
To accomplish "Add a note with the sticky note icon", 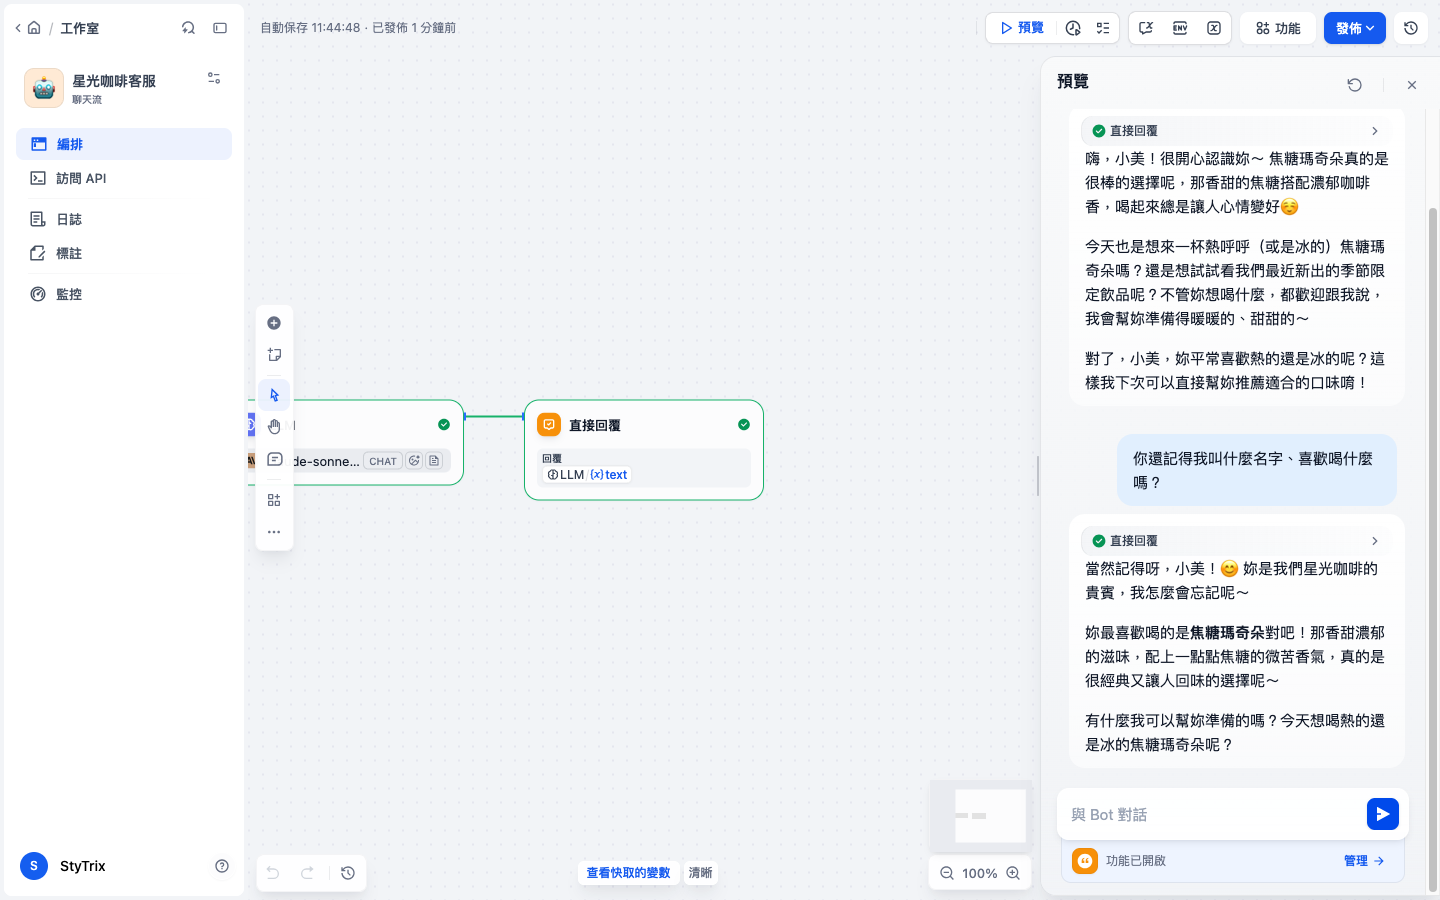I will pos(274,355).
